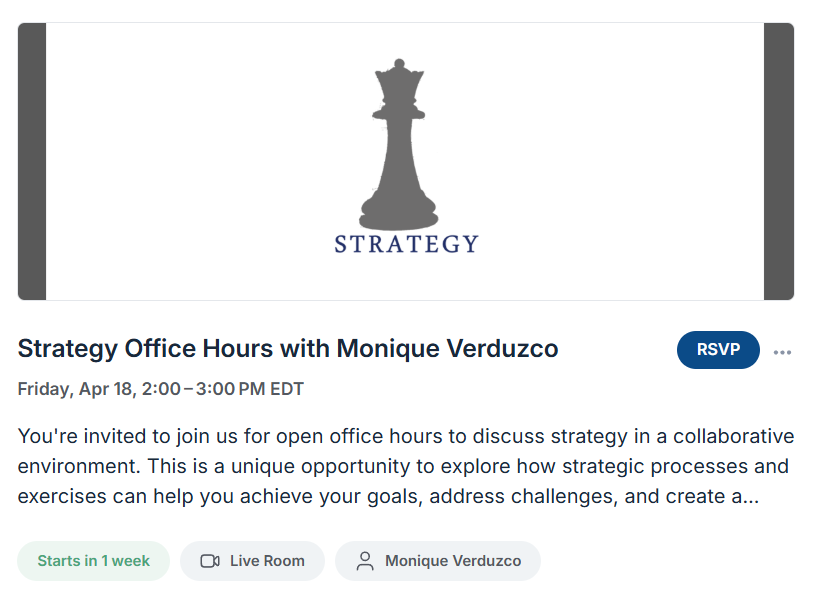Click the base of the chess piece
The height and width of the screenshot is (593, 816).
[399, 213]
